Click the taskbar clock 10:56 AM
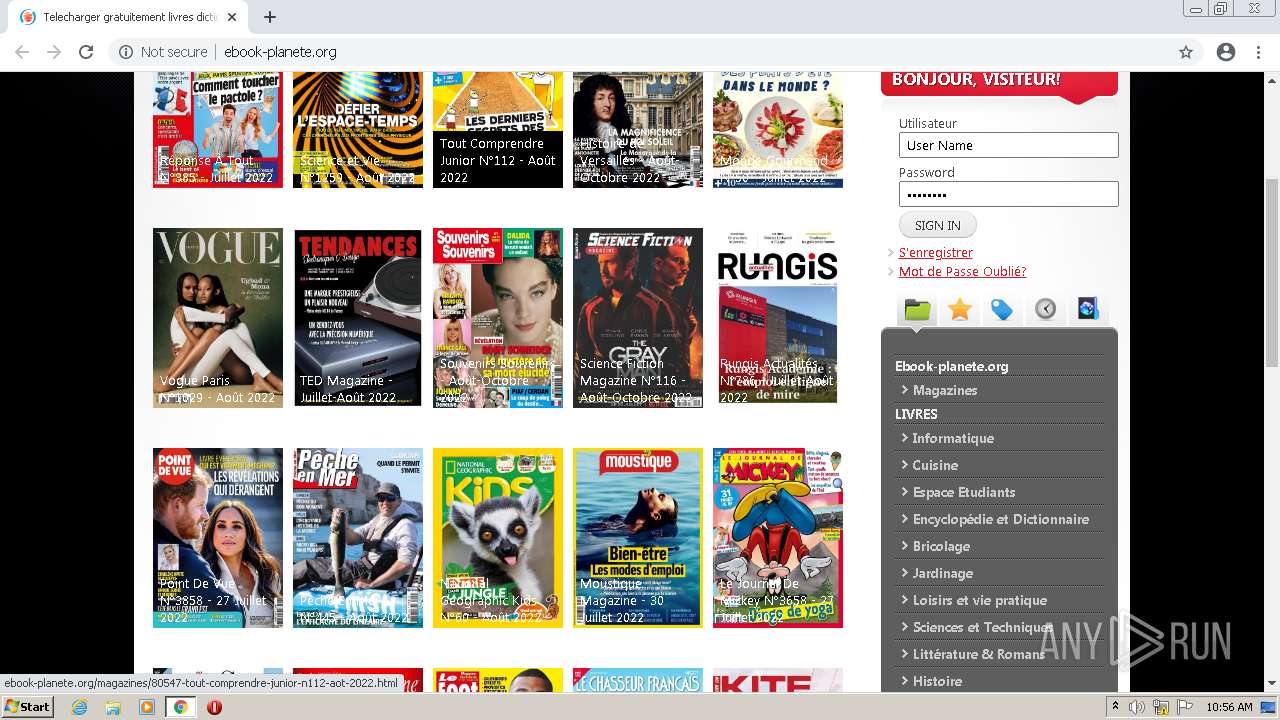The image size is (1280, 720). pos(1229,707)
